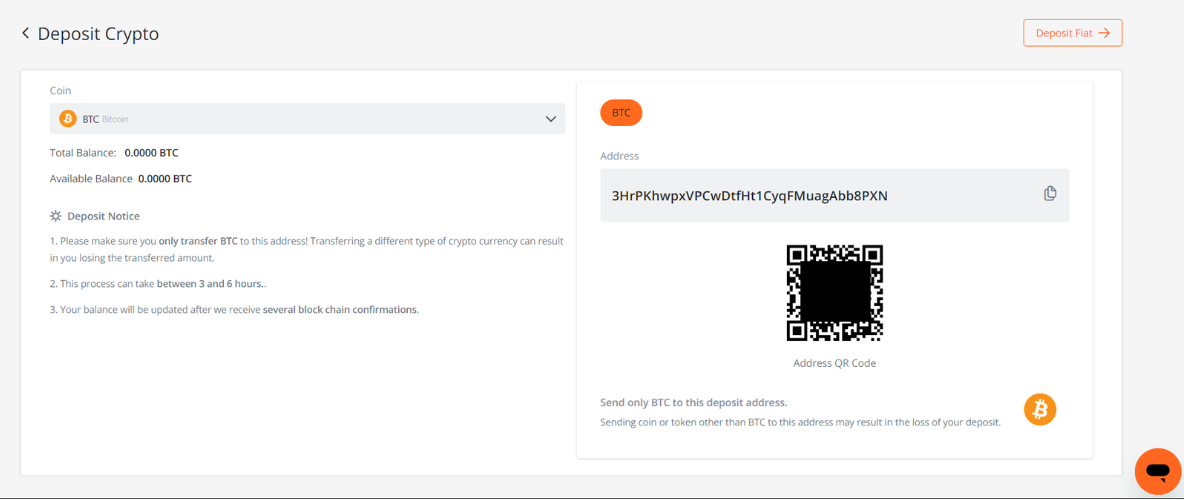
Task: Click the Deposit Fiat button
Action: (x=1072, y=33)
